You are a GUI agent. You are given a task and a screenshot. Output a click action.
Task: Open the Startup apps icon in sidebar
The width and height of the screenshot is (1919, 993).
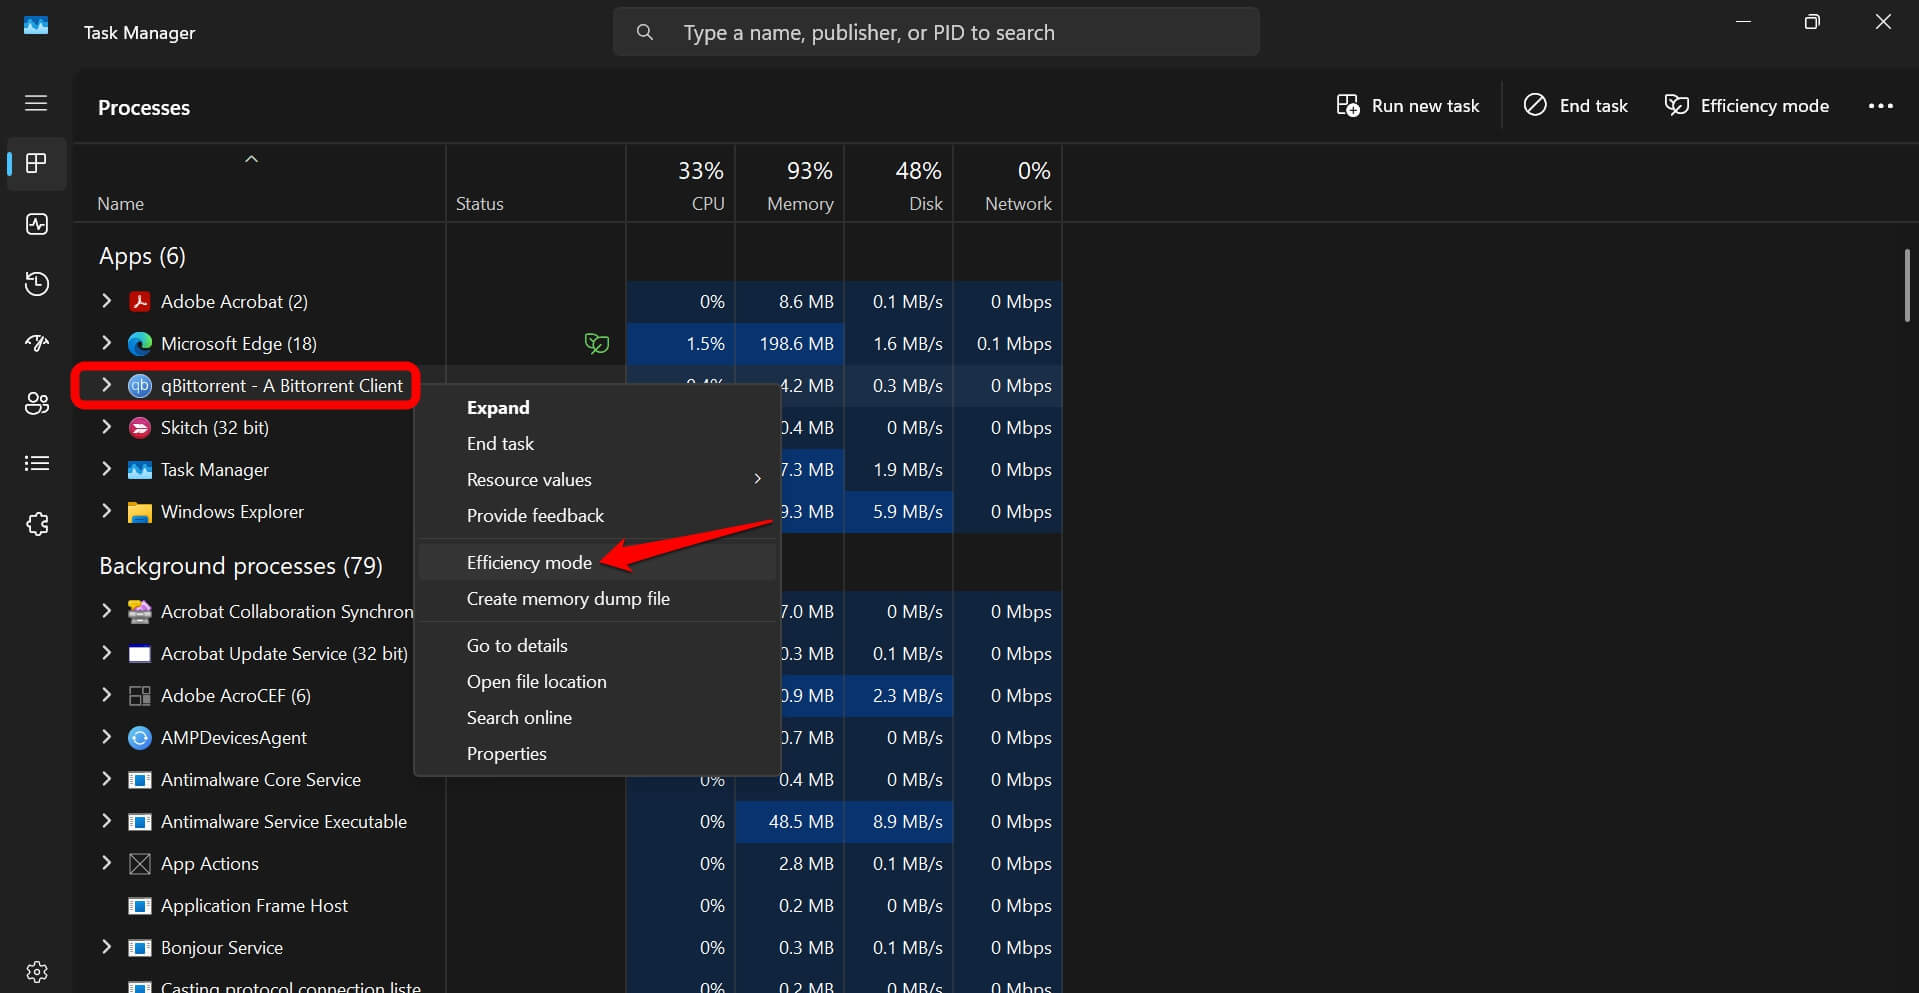point(37,344)
